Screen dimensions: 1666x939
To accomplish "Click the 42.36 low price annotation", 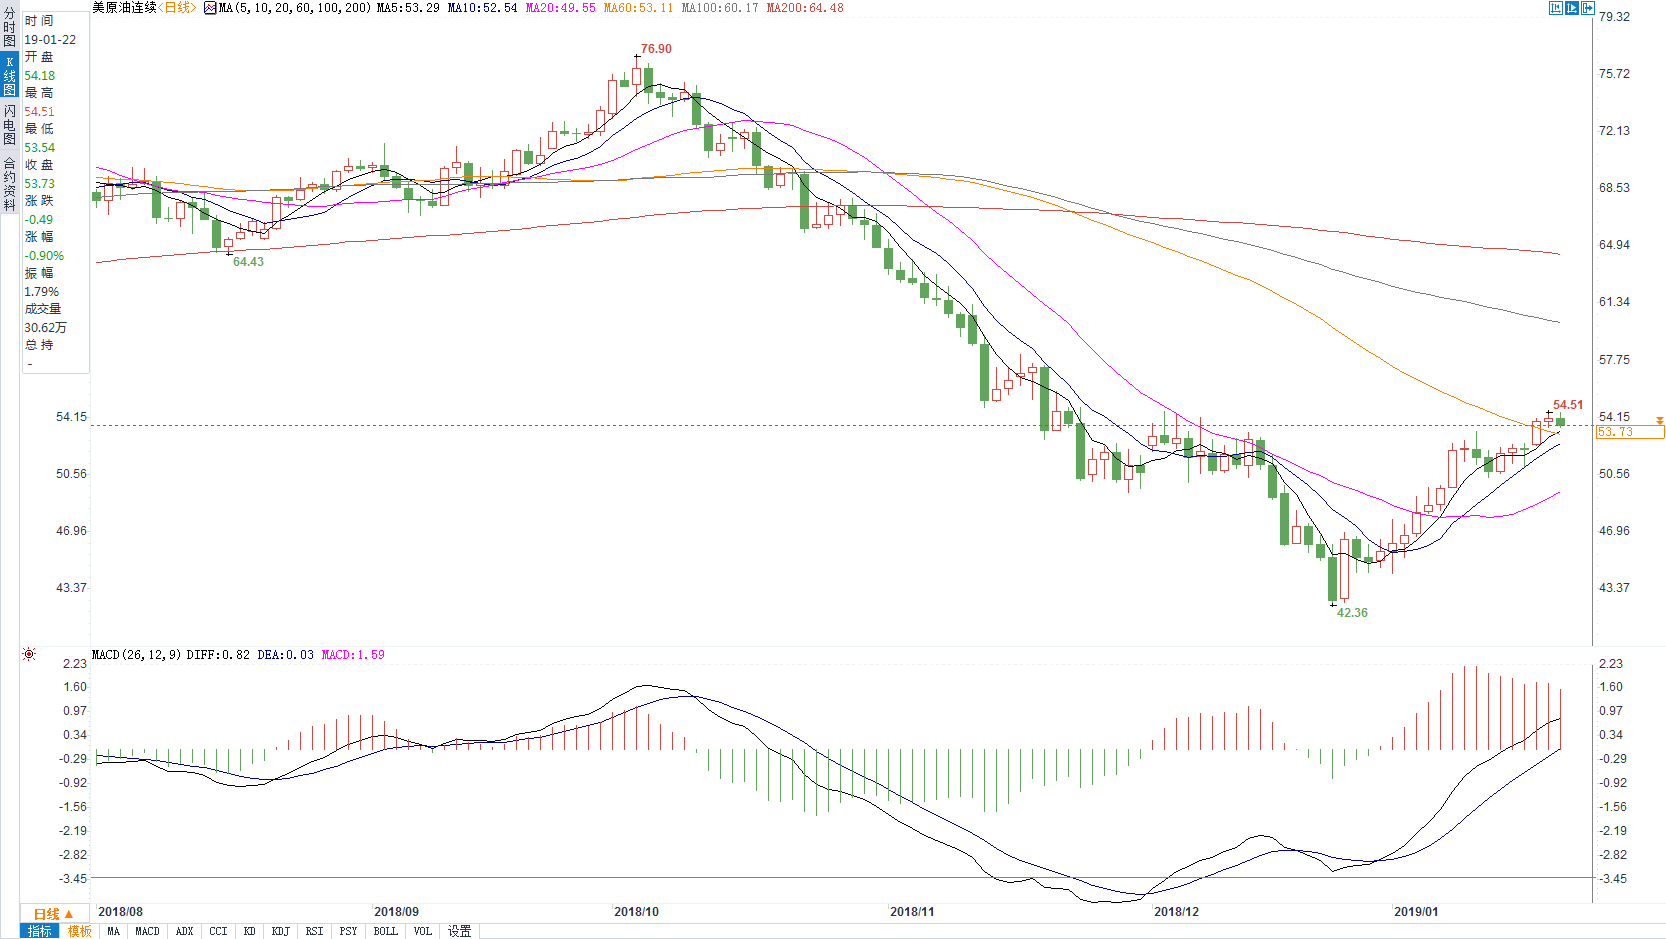I will tap(1352, 613).
